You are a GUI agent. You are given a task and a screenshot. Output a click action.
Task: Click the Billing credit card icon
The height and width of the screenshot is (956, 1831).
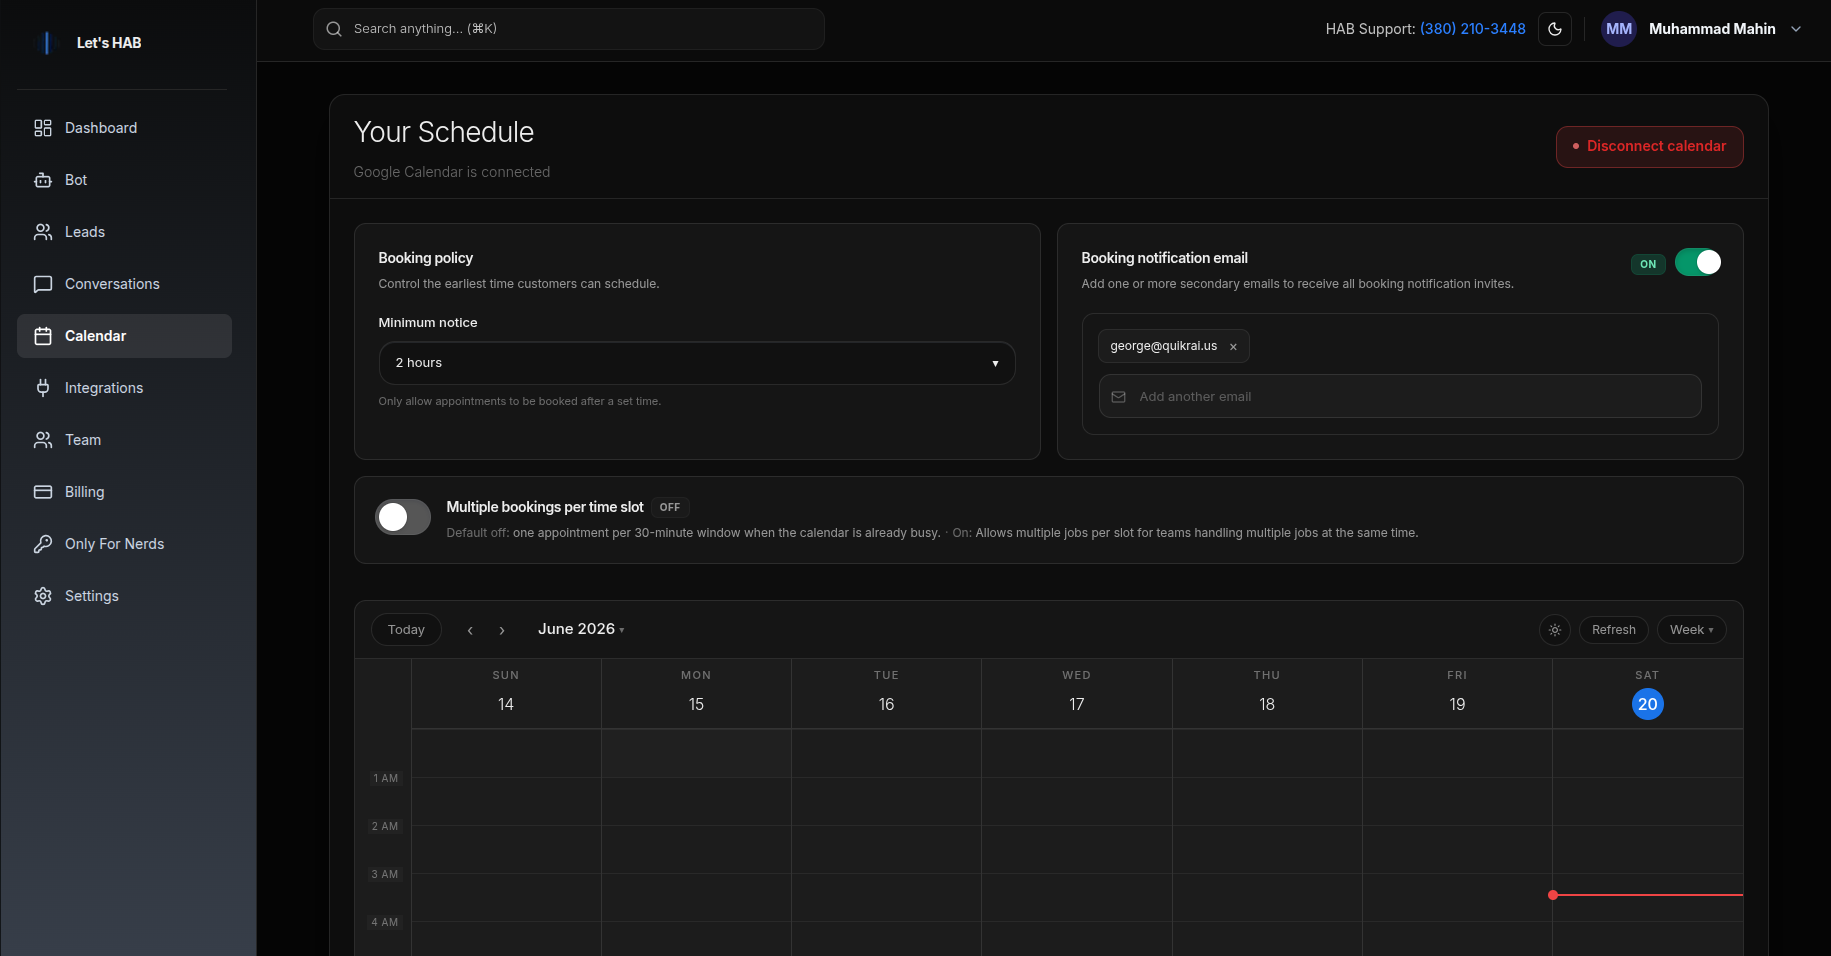(x=43, y=492)
